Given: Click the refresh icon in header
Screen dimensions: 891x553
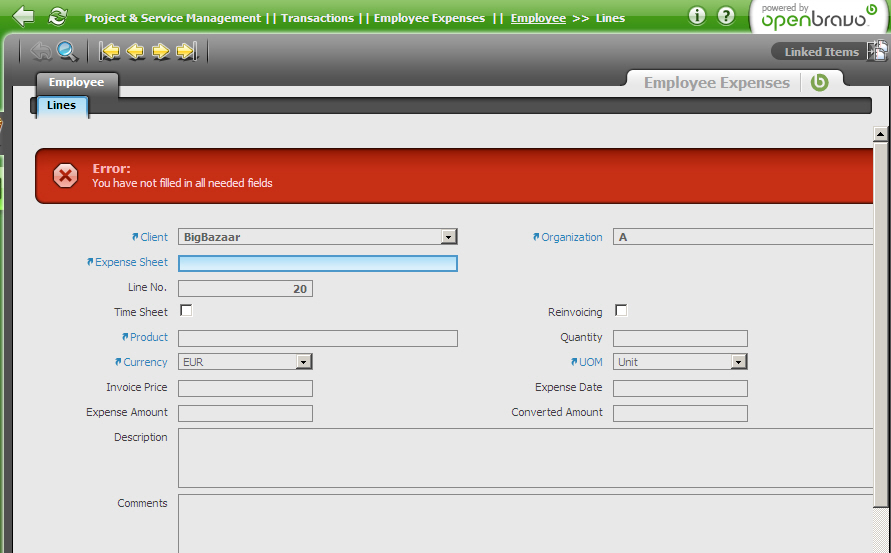Looking at the screenshot, I should coord(58,16).
